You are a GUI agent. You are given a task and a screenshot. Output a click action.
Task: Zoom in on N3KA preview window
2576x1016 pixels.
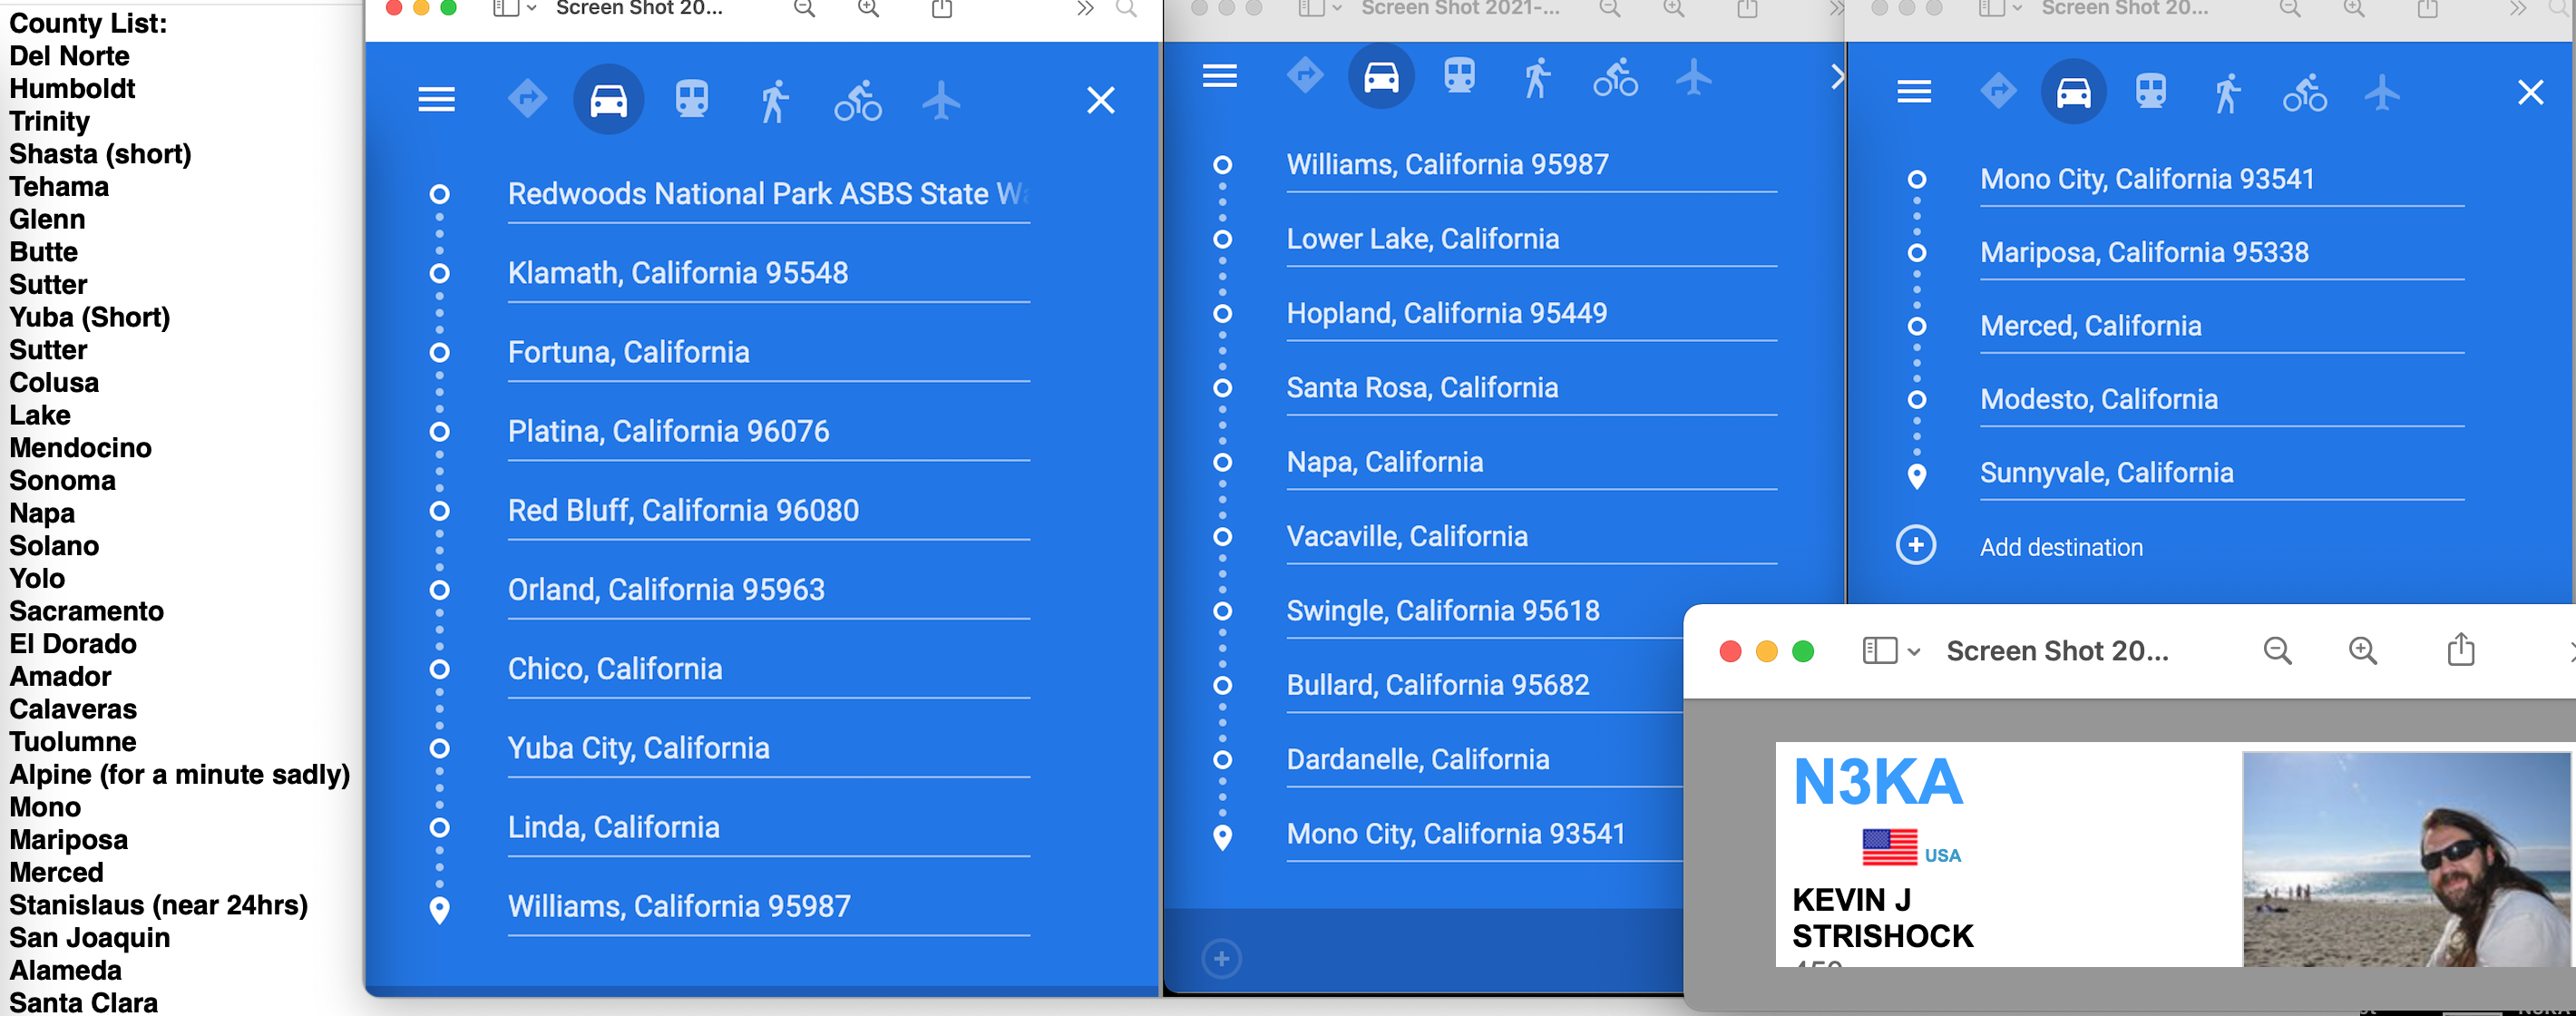[x=2362, y=651]
